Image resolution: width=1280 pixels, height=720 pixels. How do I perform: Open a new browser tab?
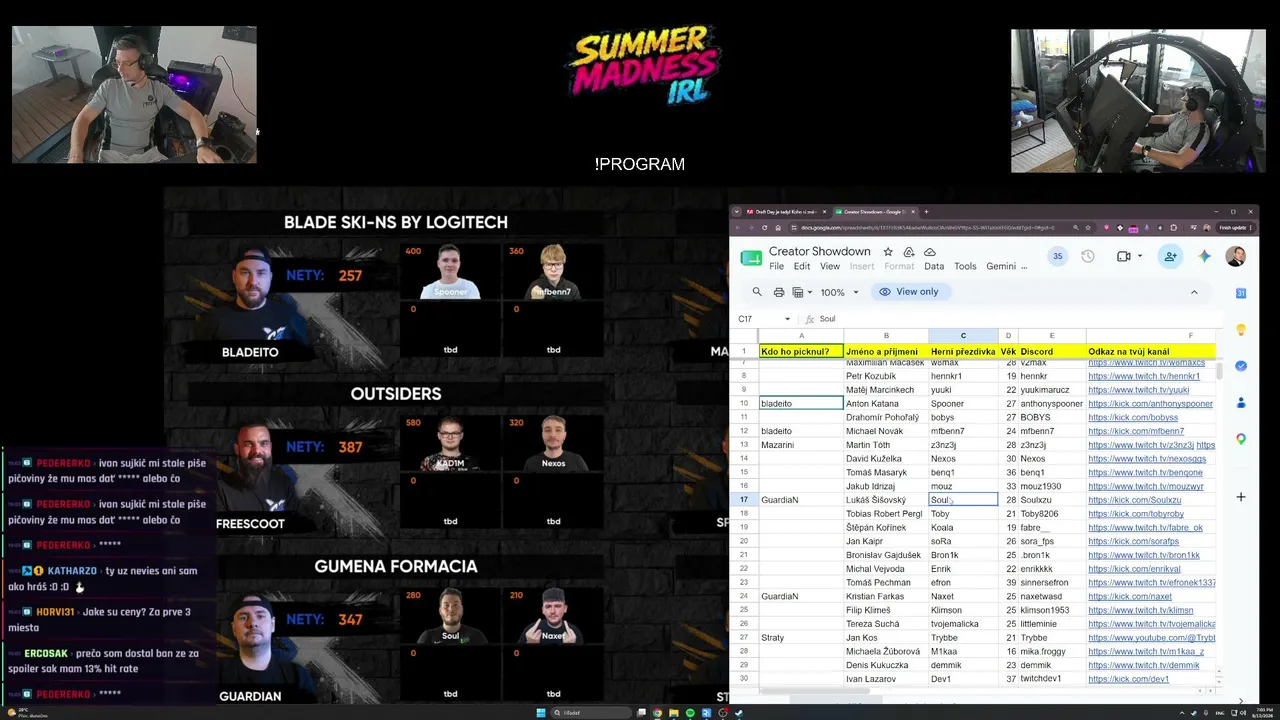(x=926, y=212)
